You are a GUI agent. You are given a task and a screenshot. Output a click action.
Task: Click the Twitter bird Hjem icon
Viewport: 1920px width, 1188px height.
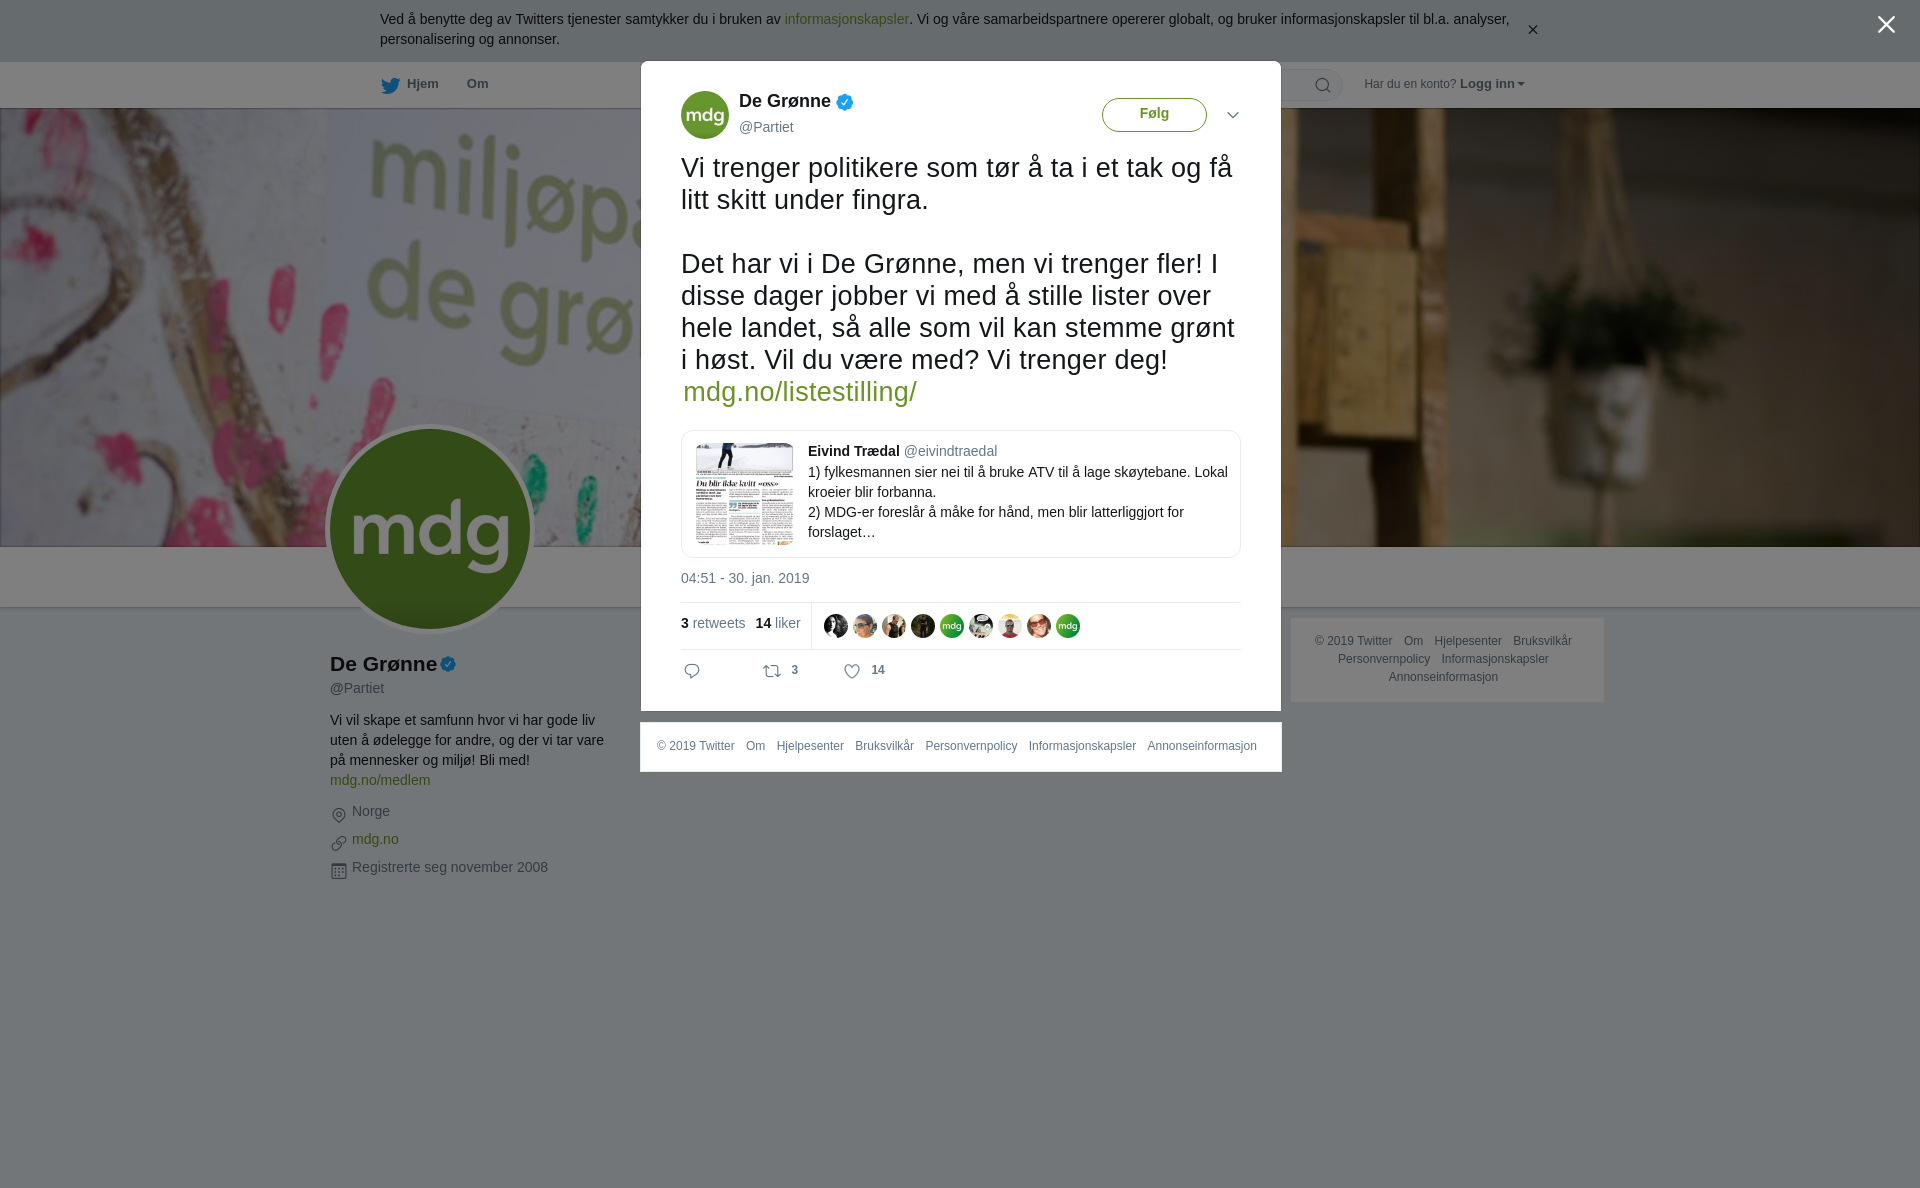coord(391,85)
